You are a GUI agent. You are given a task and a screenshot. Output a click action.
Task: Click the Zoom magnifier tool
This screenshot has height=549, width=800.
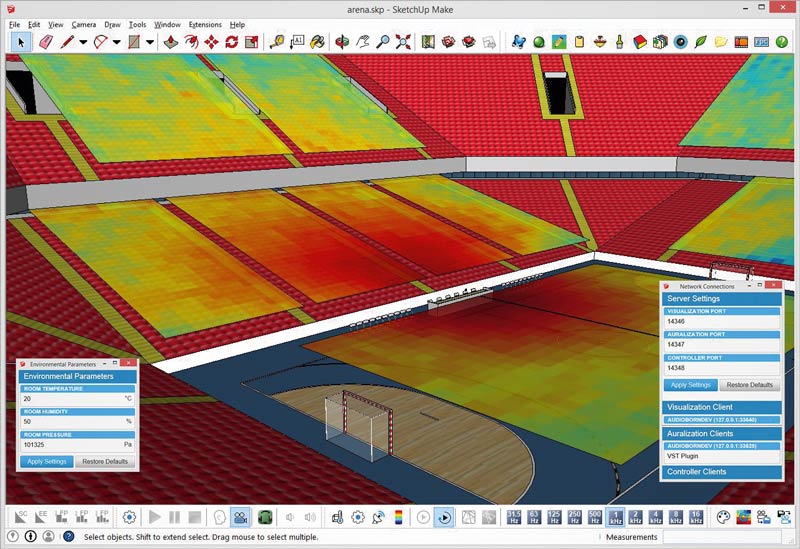click(383, 42)
